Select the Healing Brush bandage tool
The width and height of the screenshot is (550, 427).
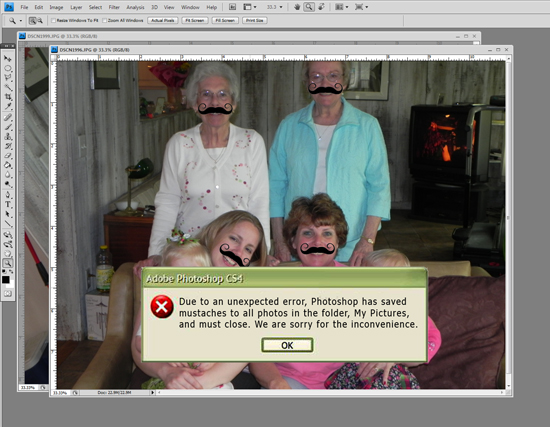(x=8, y=117)
